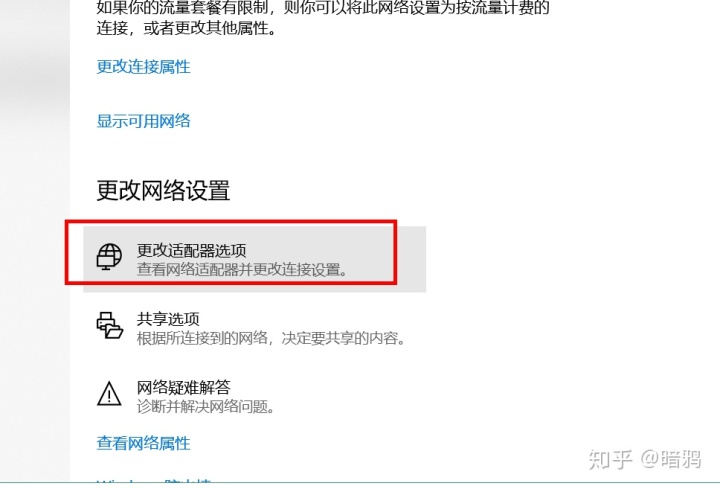Click the 知乎 logo text in the watermark
Viewport: 720px width, 489px height.
(x=610, y=459)
